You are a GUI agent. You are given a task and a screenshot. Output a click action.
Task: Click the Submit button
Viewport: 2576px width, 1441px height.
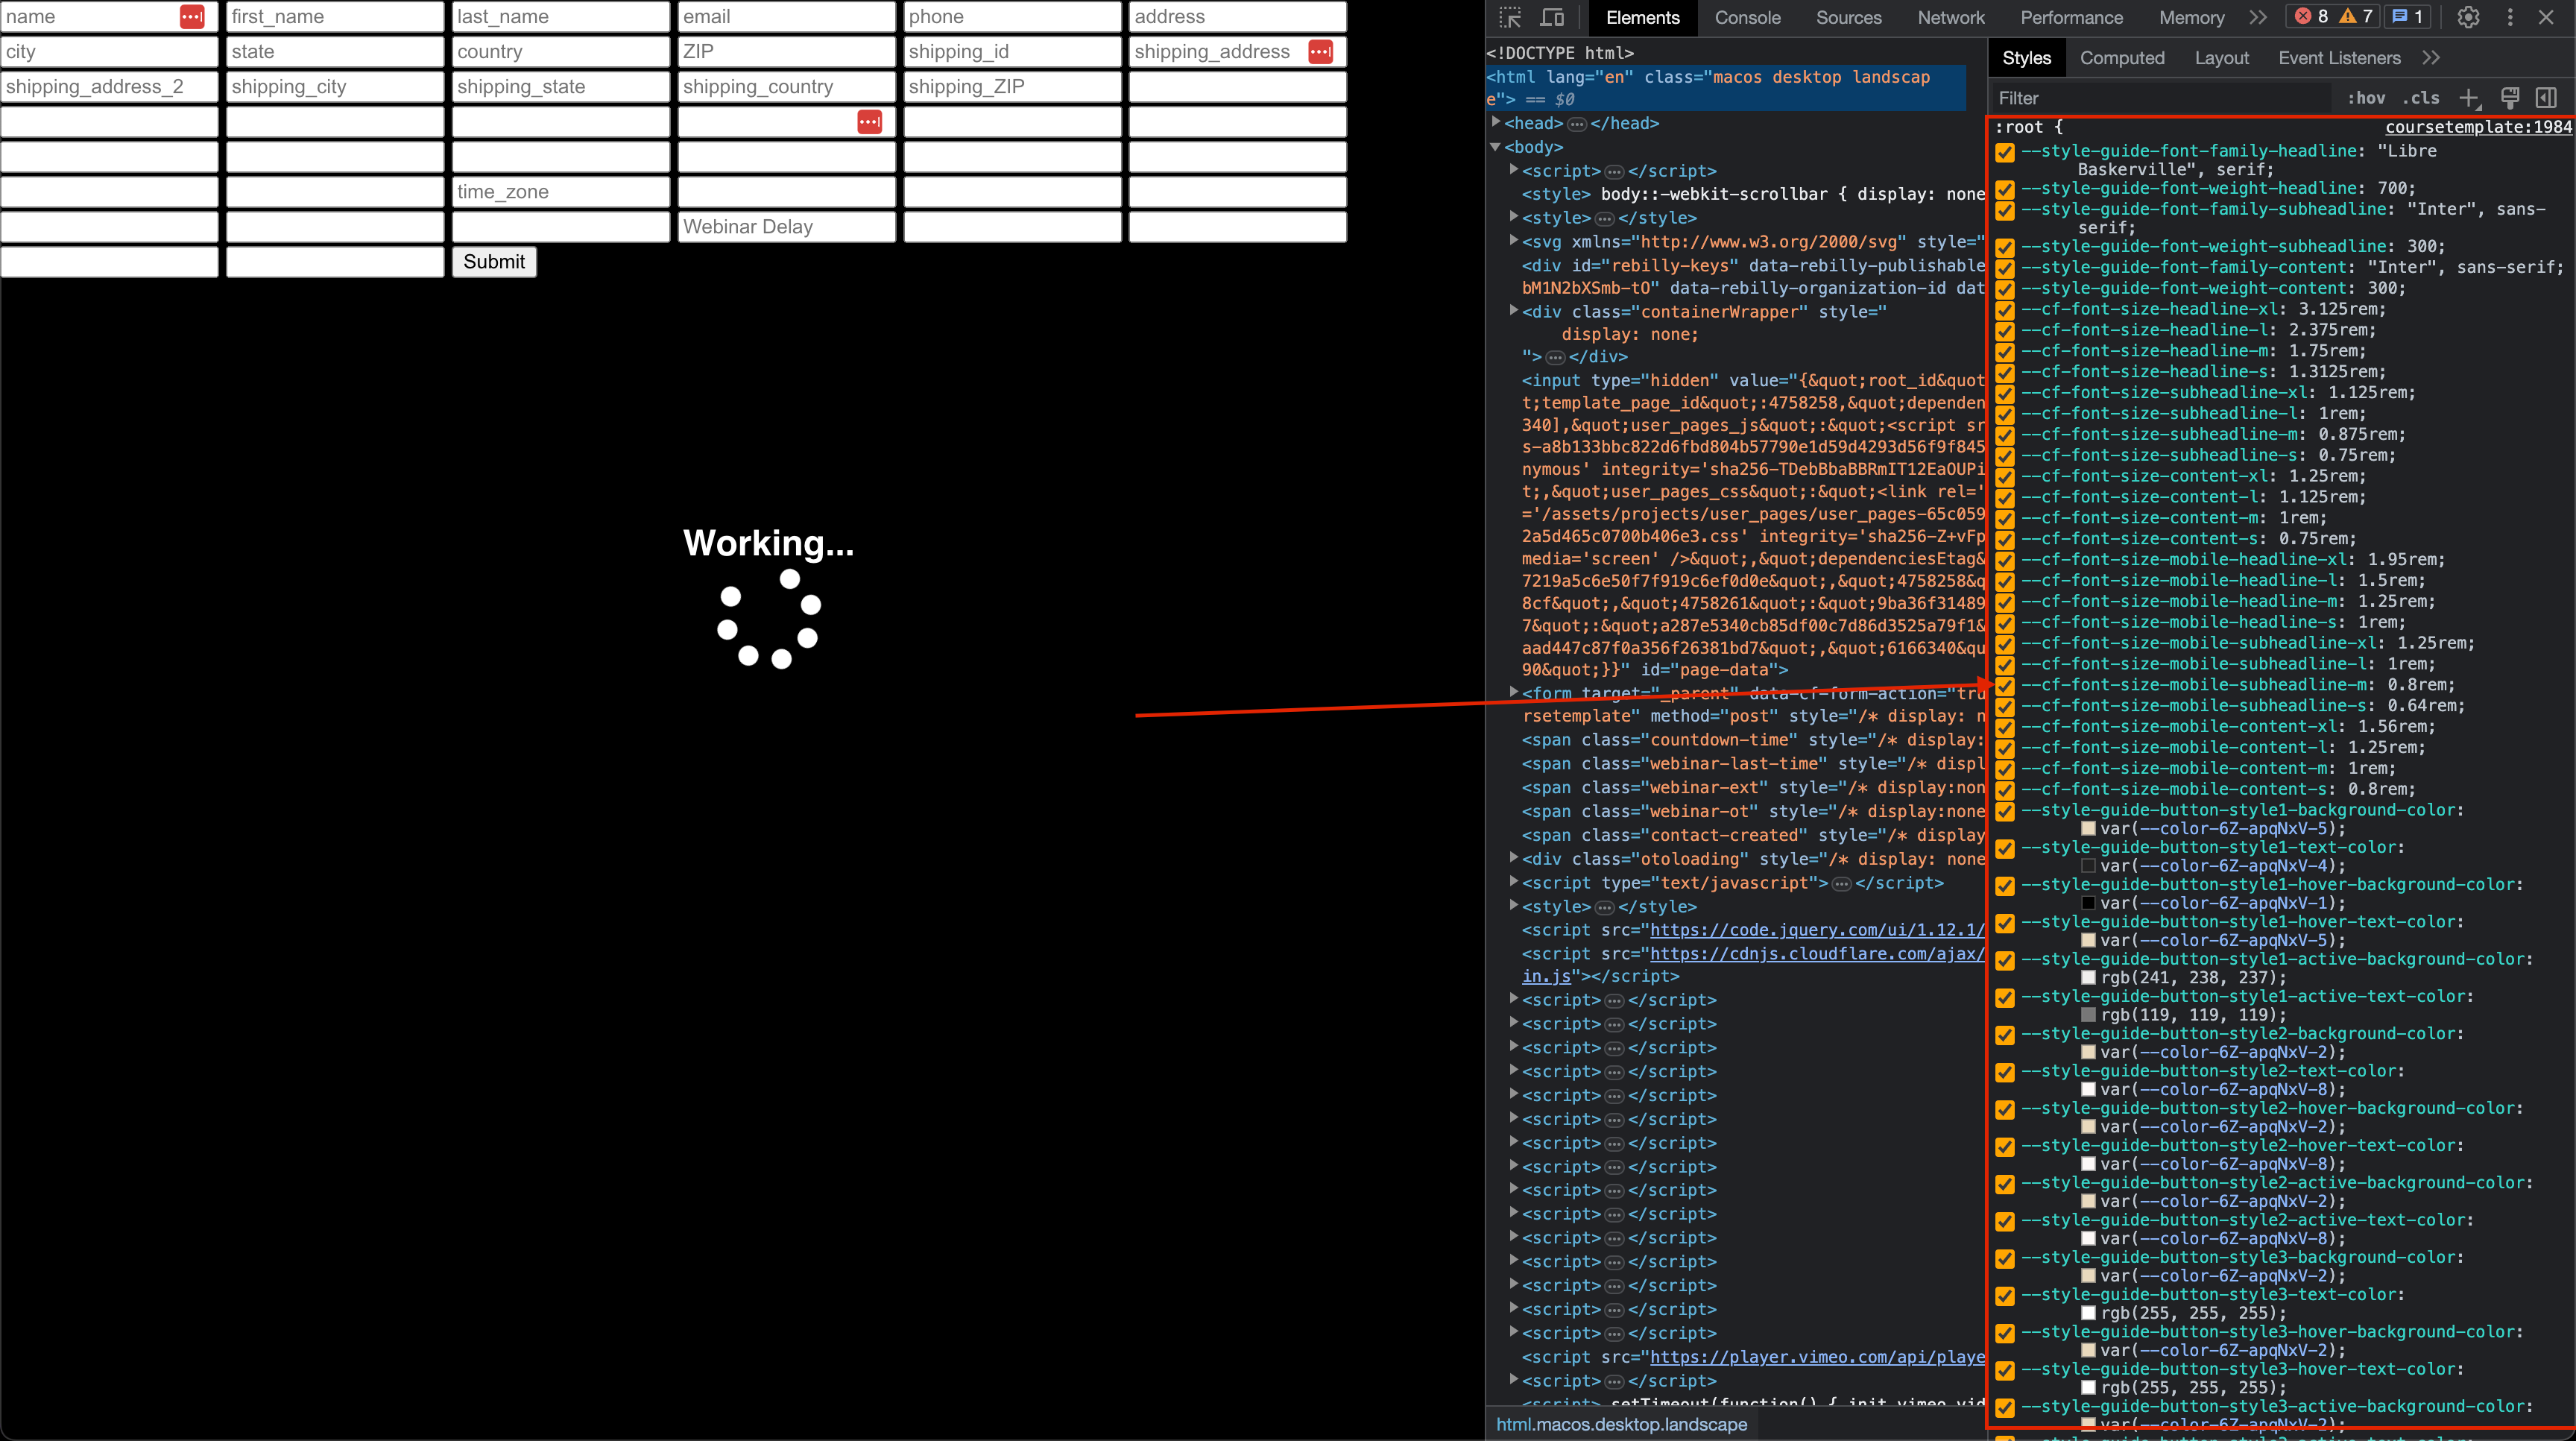coord(494,261)
